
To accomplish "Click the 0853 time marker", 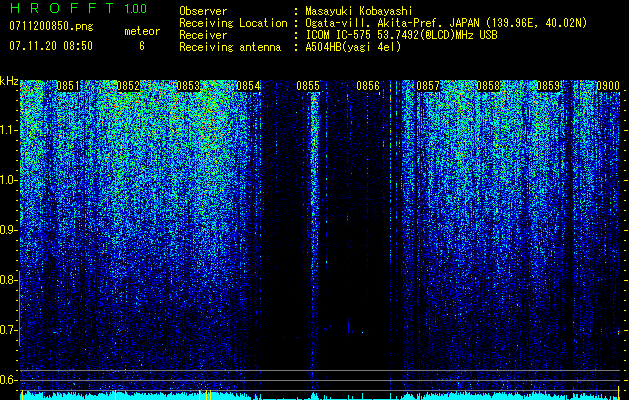I will pos(188,86).
